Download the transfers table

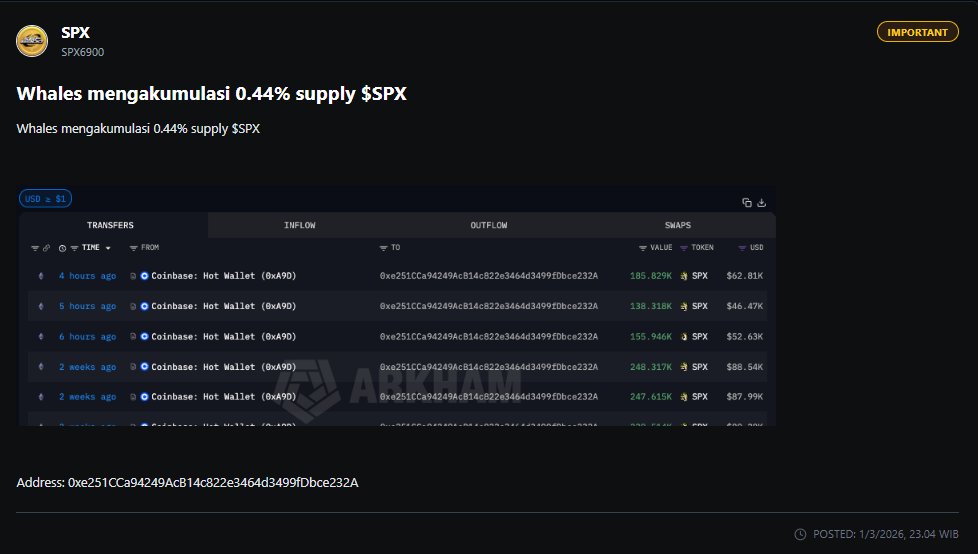pyautogui.click(x=762, y=202)
